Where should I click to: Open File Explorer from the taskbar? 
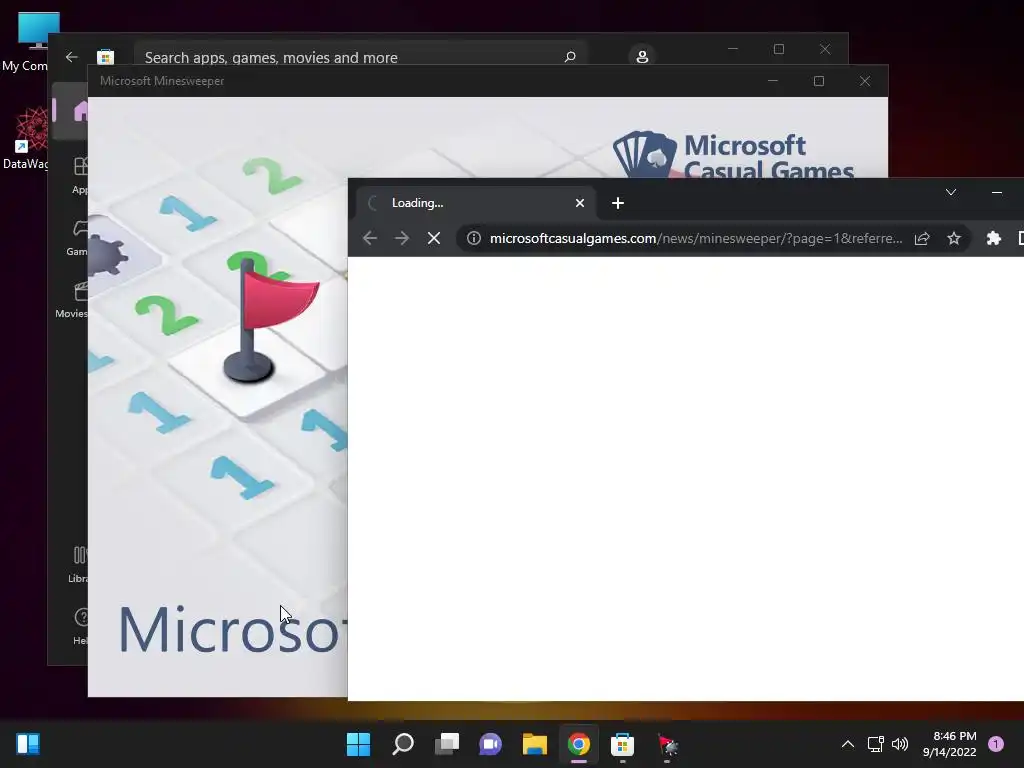tap(535, 744)
